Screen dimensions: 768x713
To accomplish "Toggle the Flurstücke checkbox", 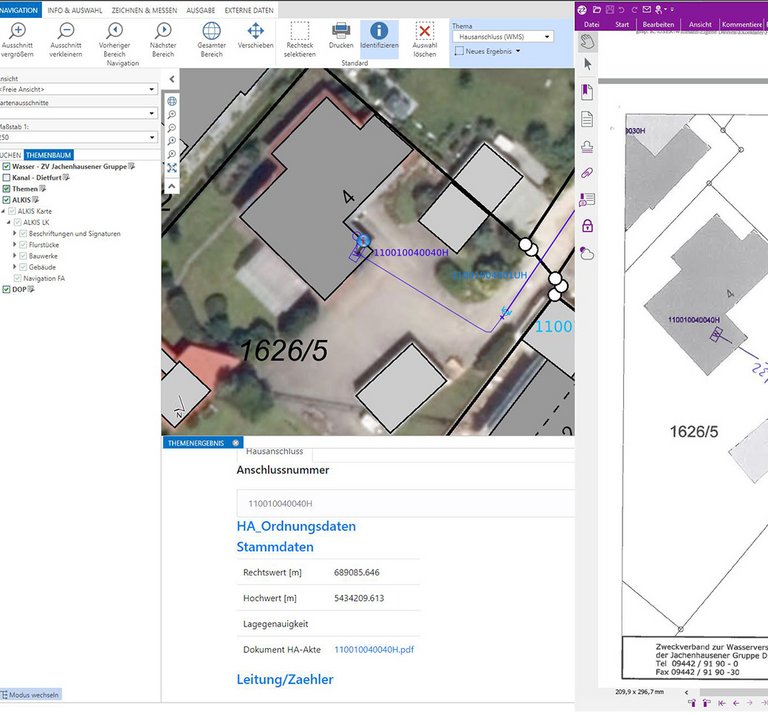I will click(x=23, y=245).
